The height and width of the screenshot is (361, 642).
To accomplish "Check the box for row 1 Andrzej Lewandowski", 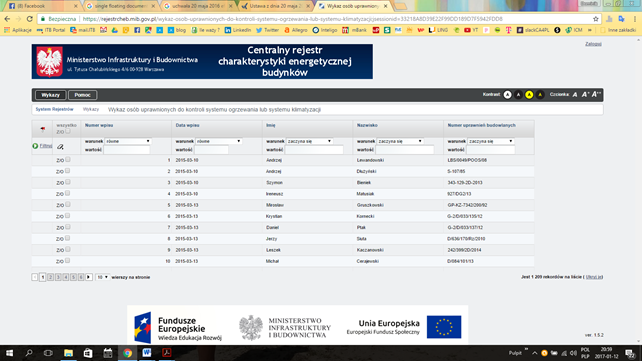I will tap(68, 160).
